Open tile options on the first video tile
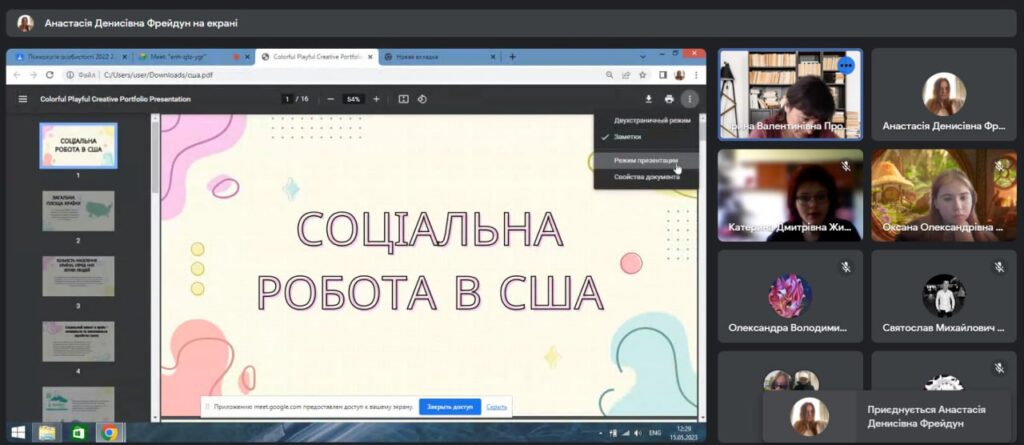Viewport: 1024px width, 445px height. pyautogui.click(x=846, y=66)
